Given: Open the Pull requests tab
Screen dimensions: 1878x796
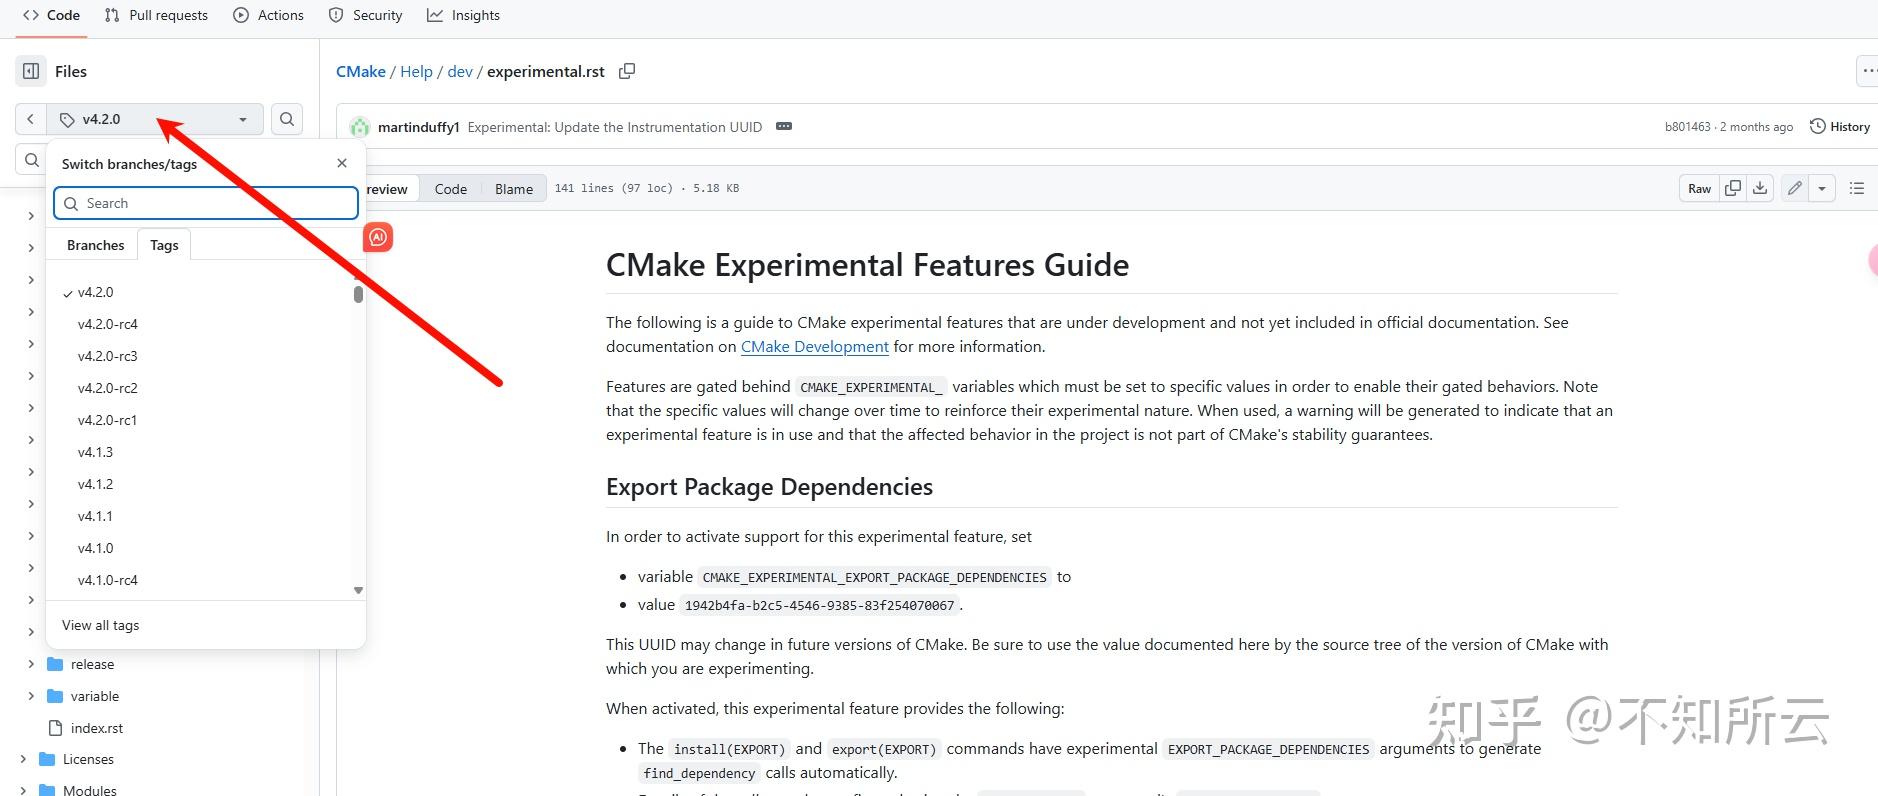Looking at the screenshot, I should click(x=156, y=15).
